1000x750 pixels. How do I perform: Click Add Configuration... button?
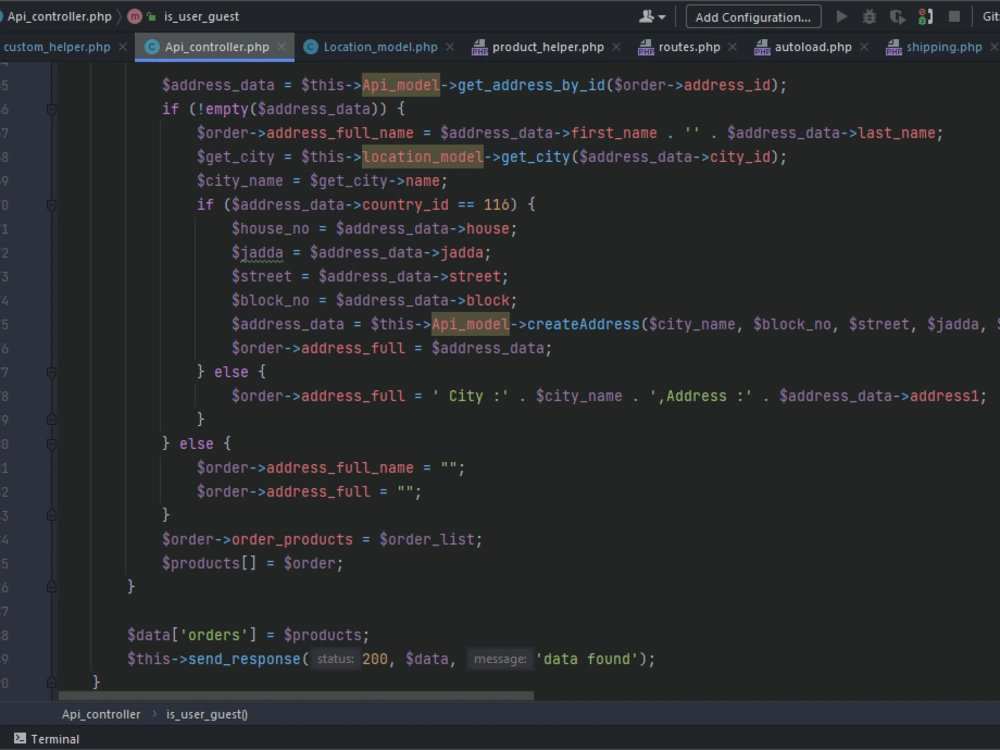click(753, 17)
